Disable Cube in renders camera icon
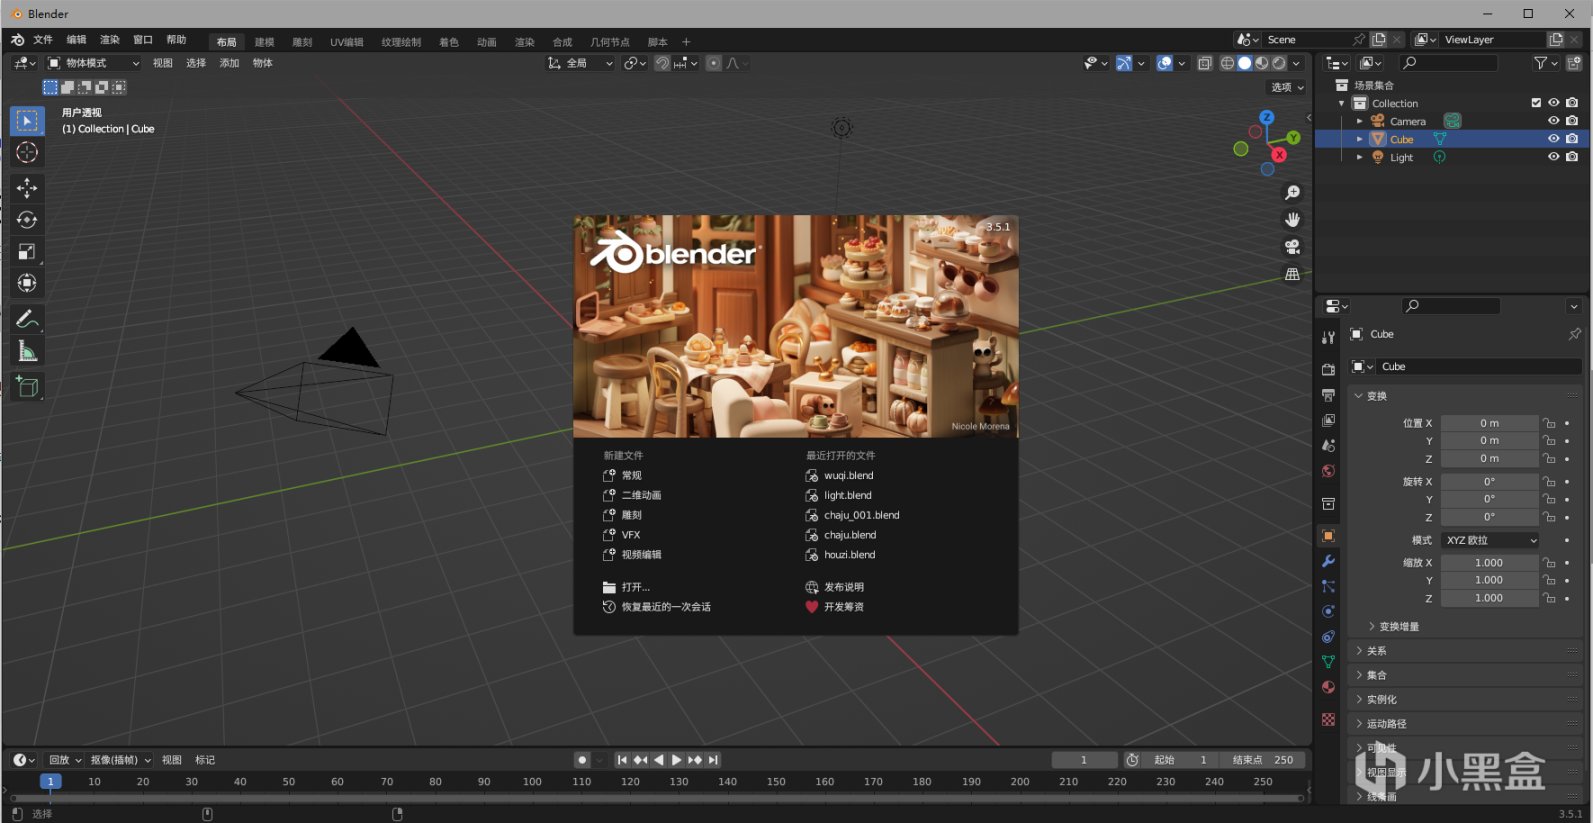 (x=1572, y=139)
